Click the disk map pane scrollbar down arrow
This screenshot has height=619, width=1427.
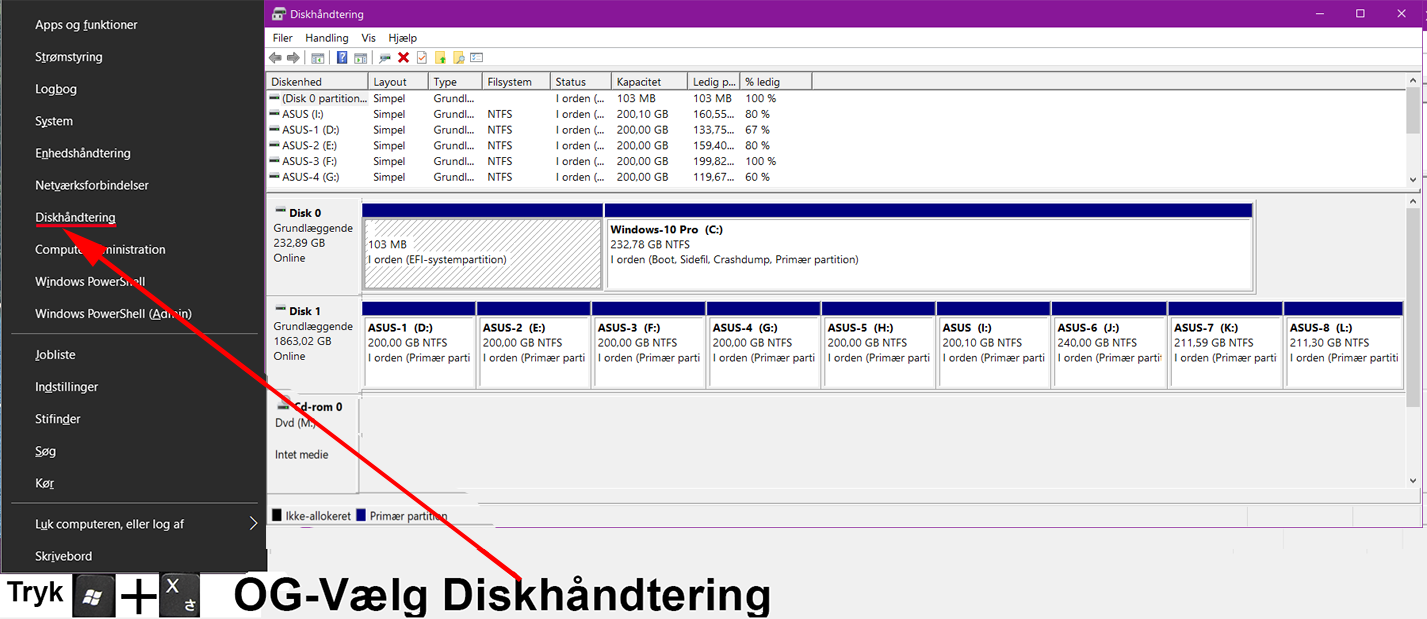[x=1413, y=481]
